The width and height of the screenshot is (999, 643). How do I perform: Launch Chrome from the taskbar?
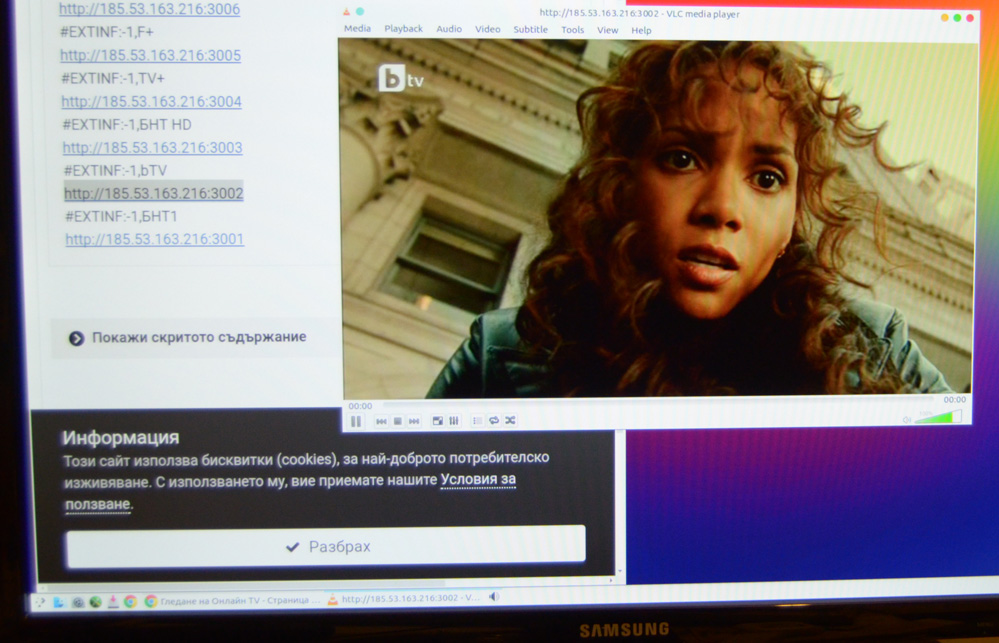[x=130, y=601]
